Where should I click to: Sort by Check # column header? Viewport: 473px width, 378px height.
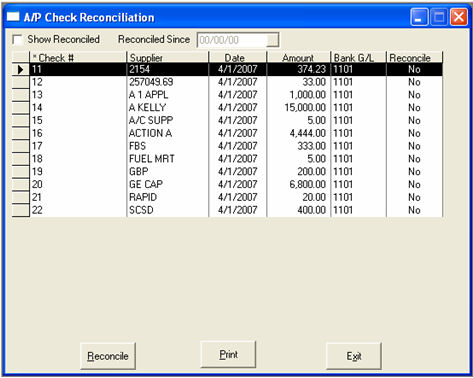pyautogui.click(x=78, y=57)
